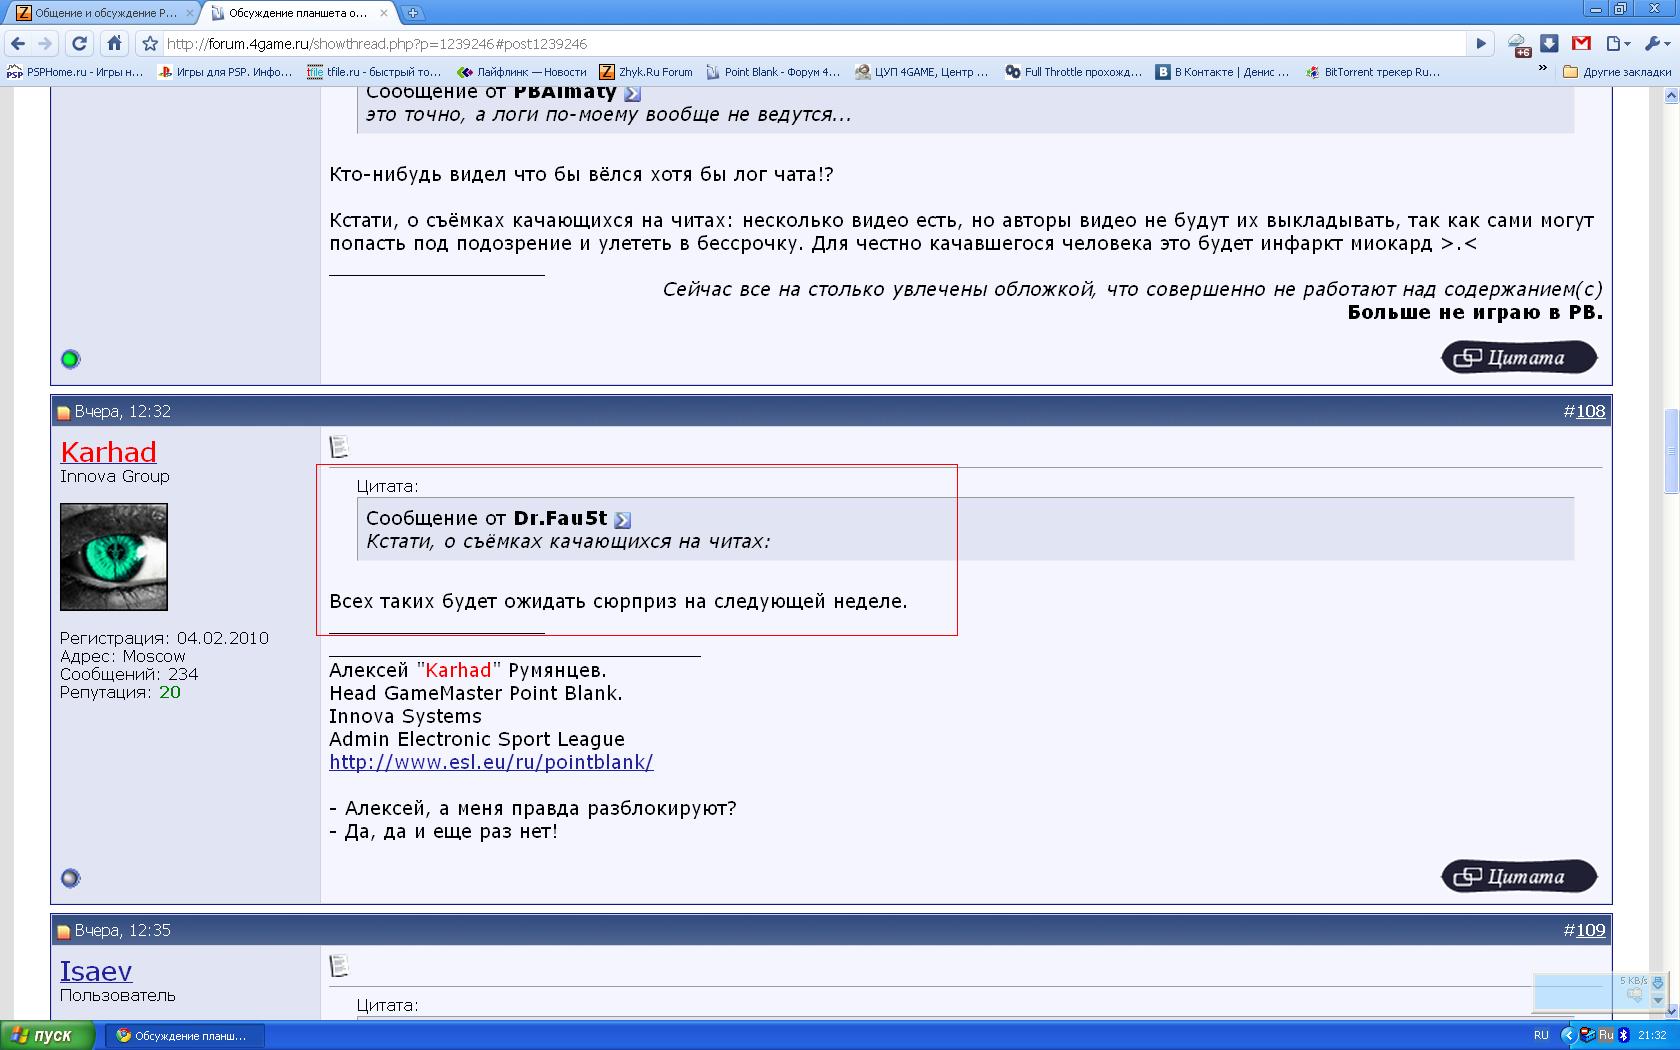This screenshot has width=1680, height=1050.
Task: Click the RU language bar indicator
Action: (1541, 1035)
